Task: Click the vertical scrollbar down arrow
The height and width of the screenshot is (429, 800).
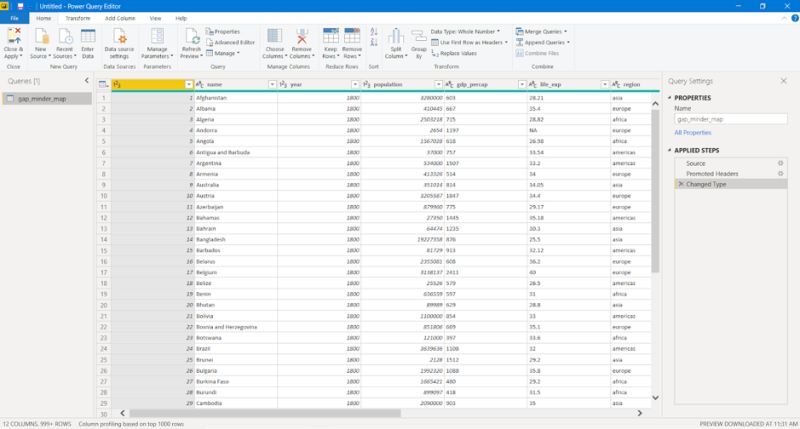Action: pos(656,398)
